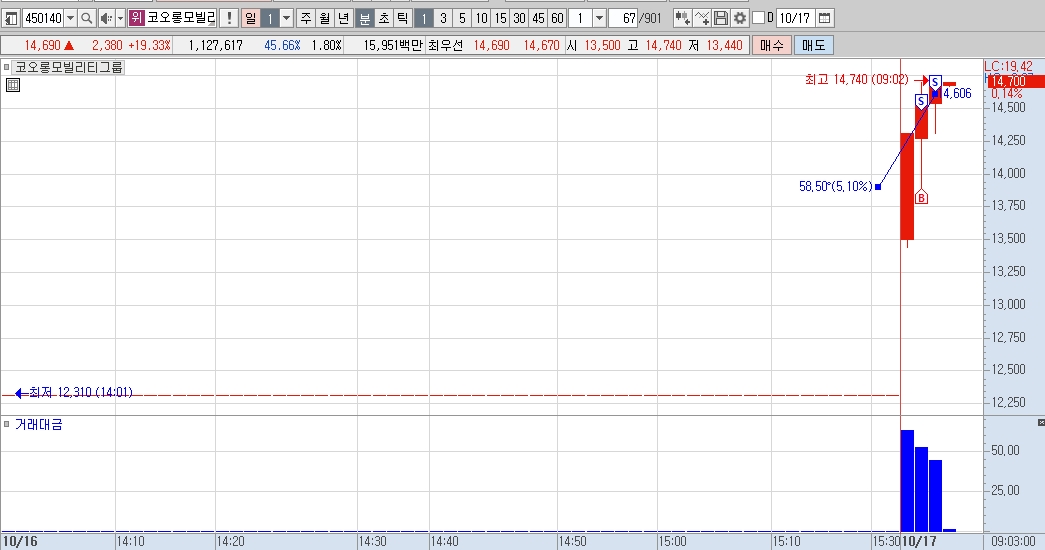Click the +19.33% change rate value
The image size is (1045, 550).
coord(149,45)
